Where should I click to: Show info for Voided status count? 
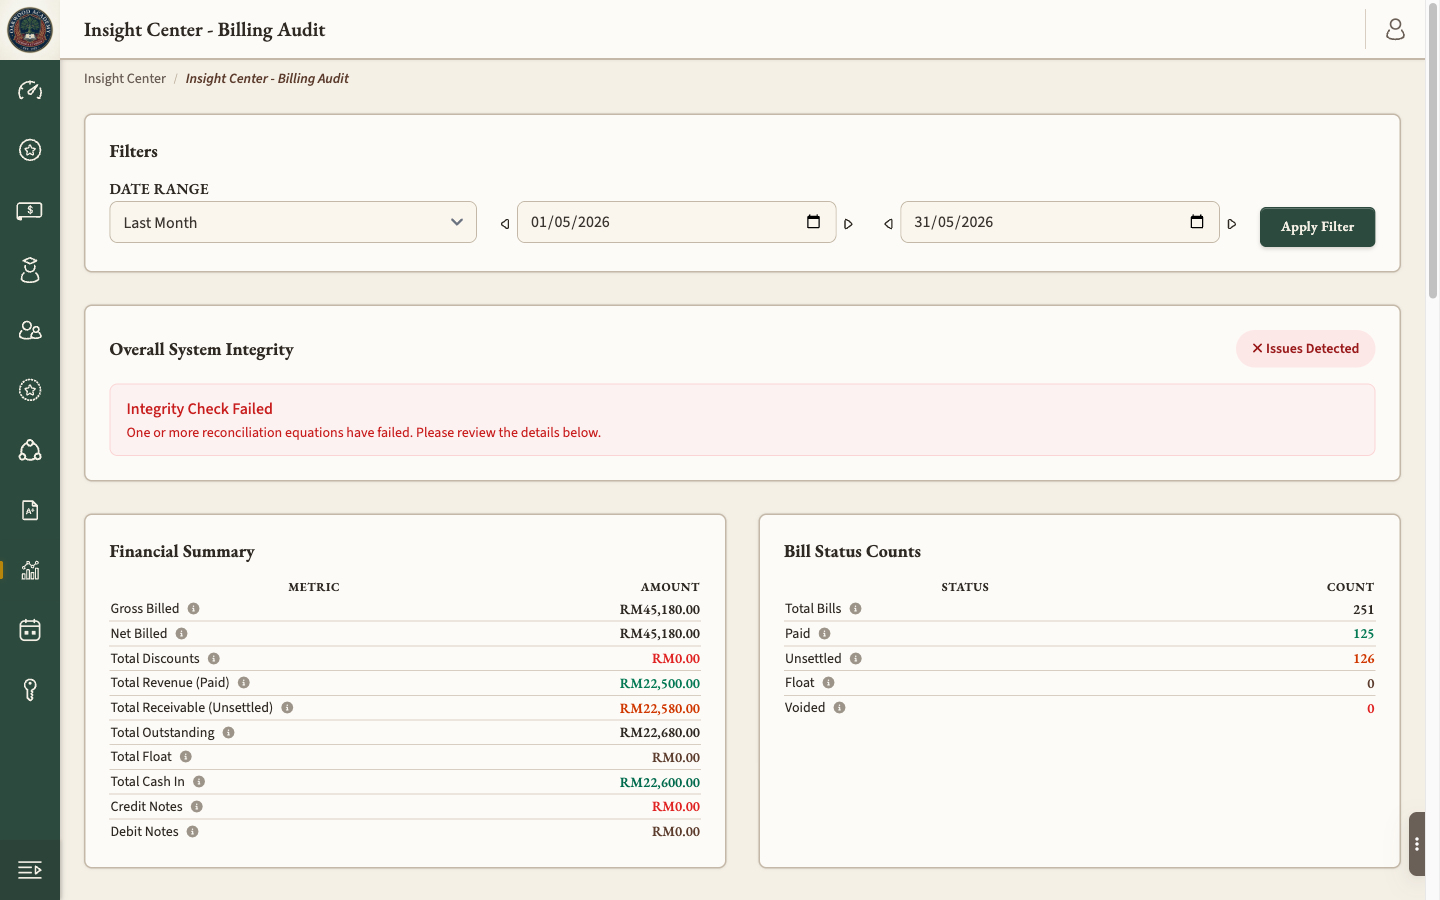pos(840,708)
